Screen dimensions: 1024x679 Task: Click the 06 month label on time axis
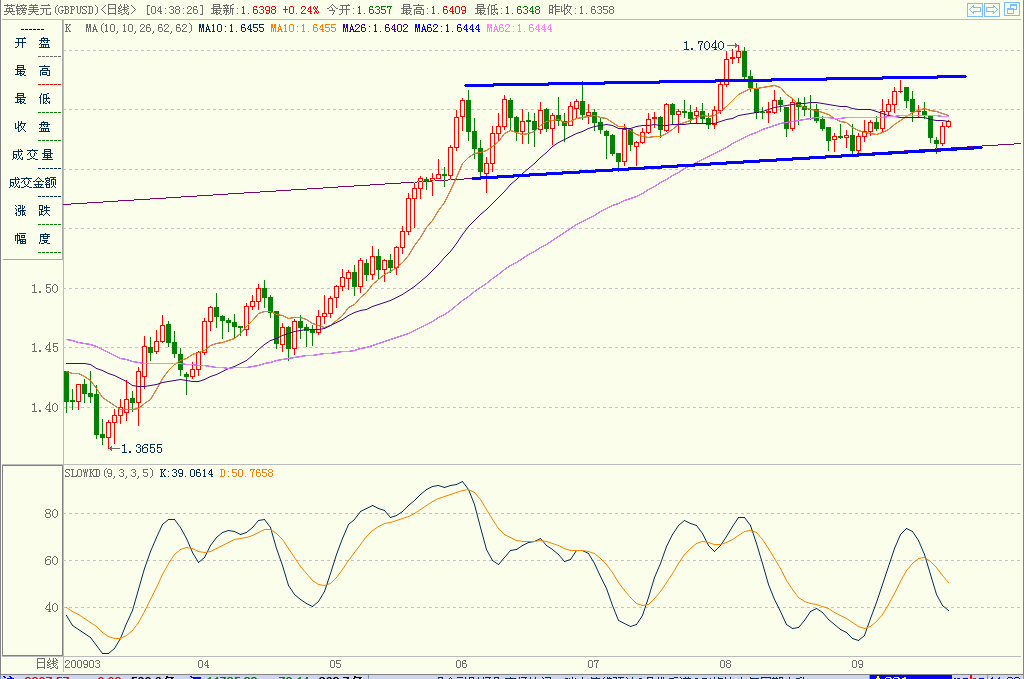coord(461,664)
